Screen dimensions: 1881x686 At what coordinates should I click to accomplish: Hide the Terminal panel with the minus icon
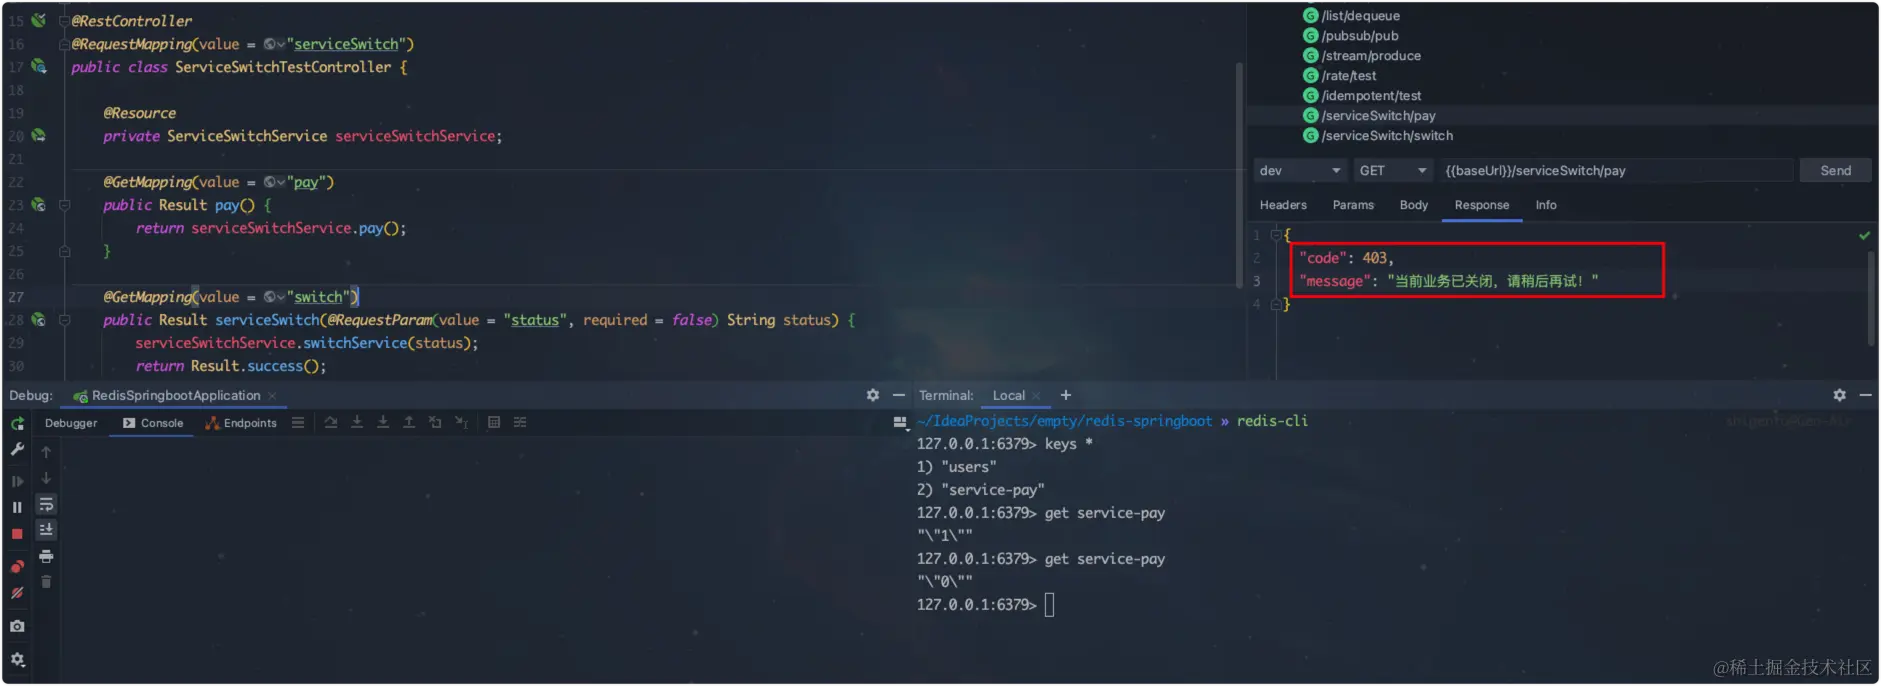(x=1866, y=395)
